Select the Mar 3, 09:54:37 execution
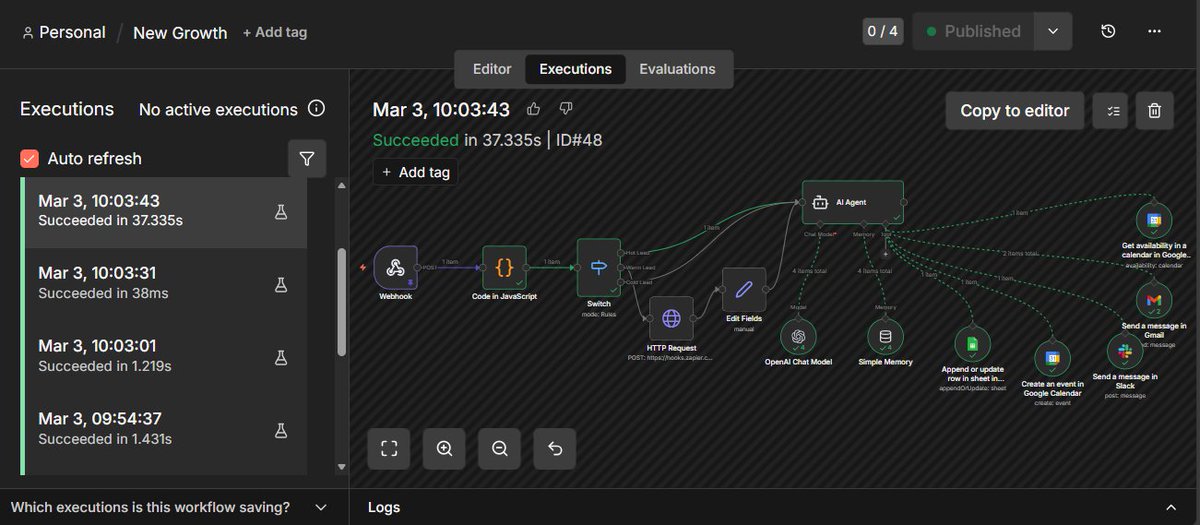The width and height of the screenshot is (1200, 525). (164, 430)
